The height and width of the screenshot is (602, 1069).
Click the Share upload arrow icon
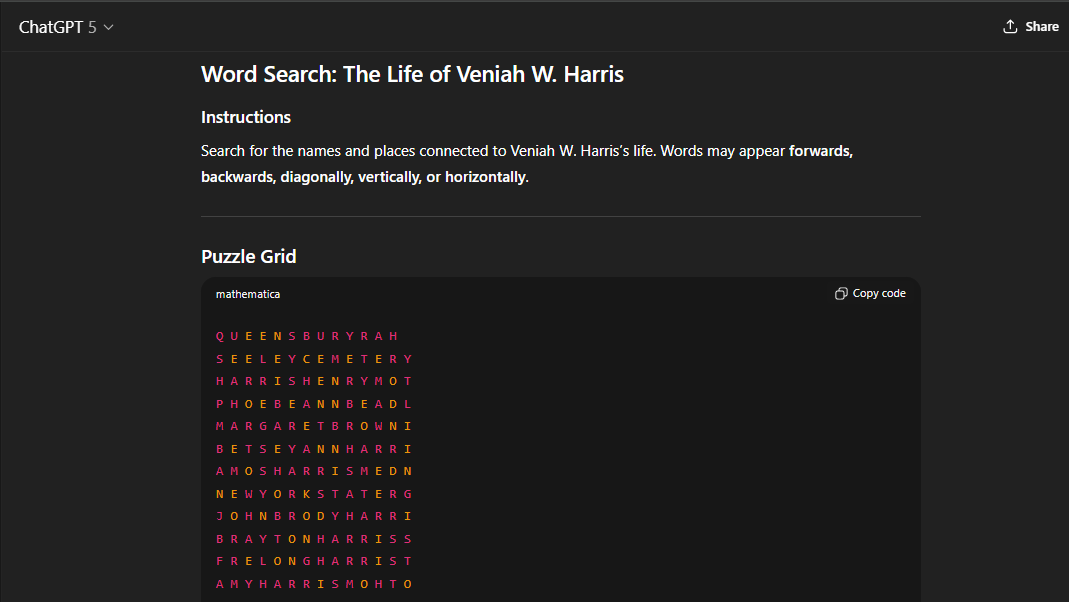1010,27
